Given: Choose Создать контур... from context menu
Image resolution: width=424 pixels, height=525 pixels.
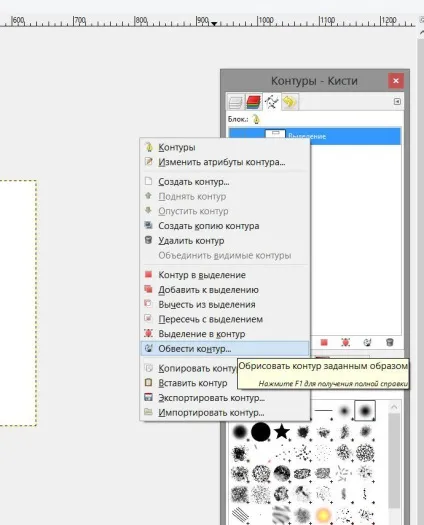Looking at the screenshot, I should 225,182.
